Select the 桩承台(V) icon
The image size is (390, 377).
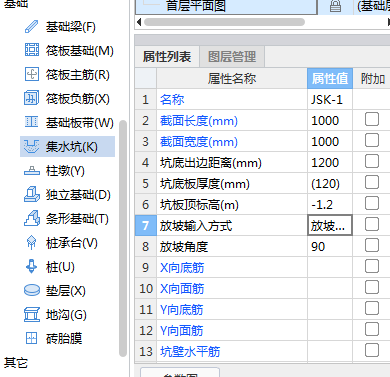(x=32, y=243)
